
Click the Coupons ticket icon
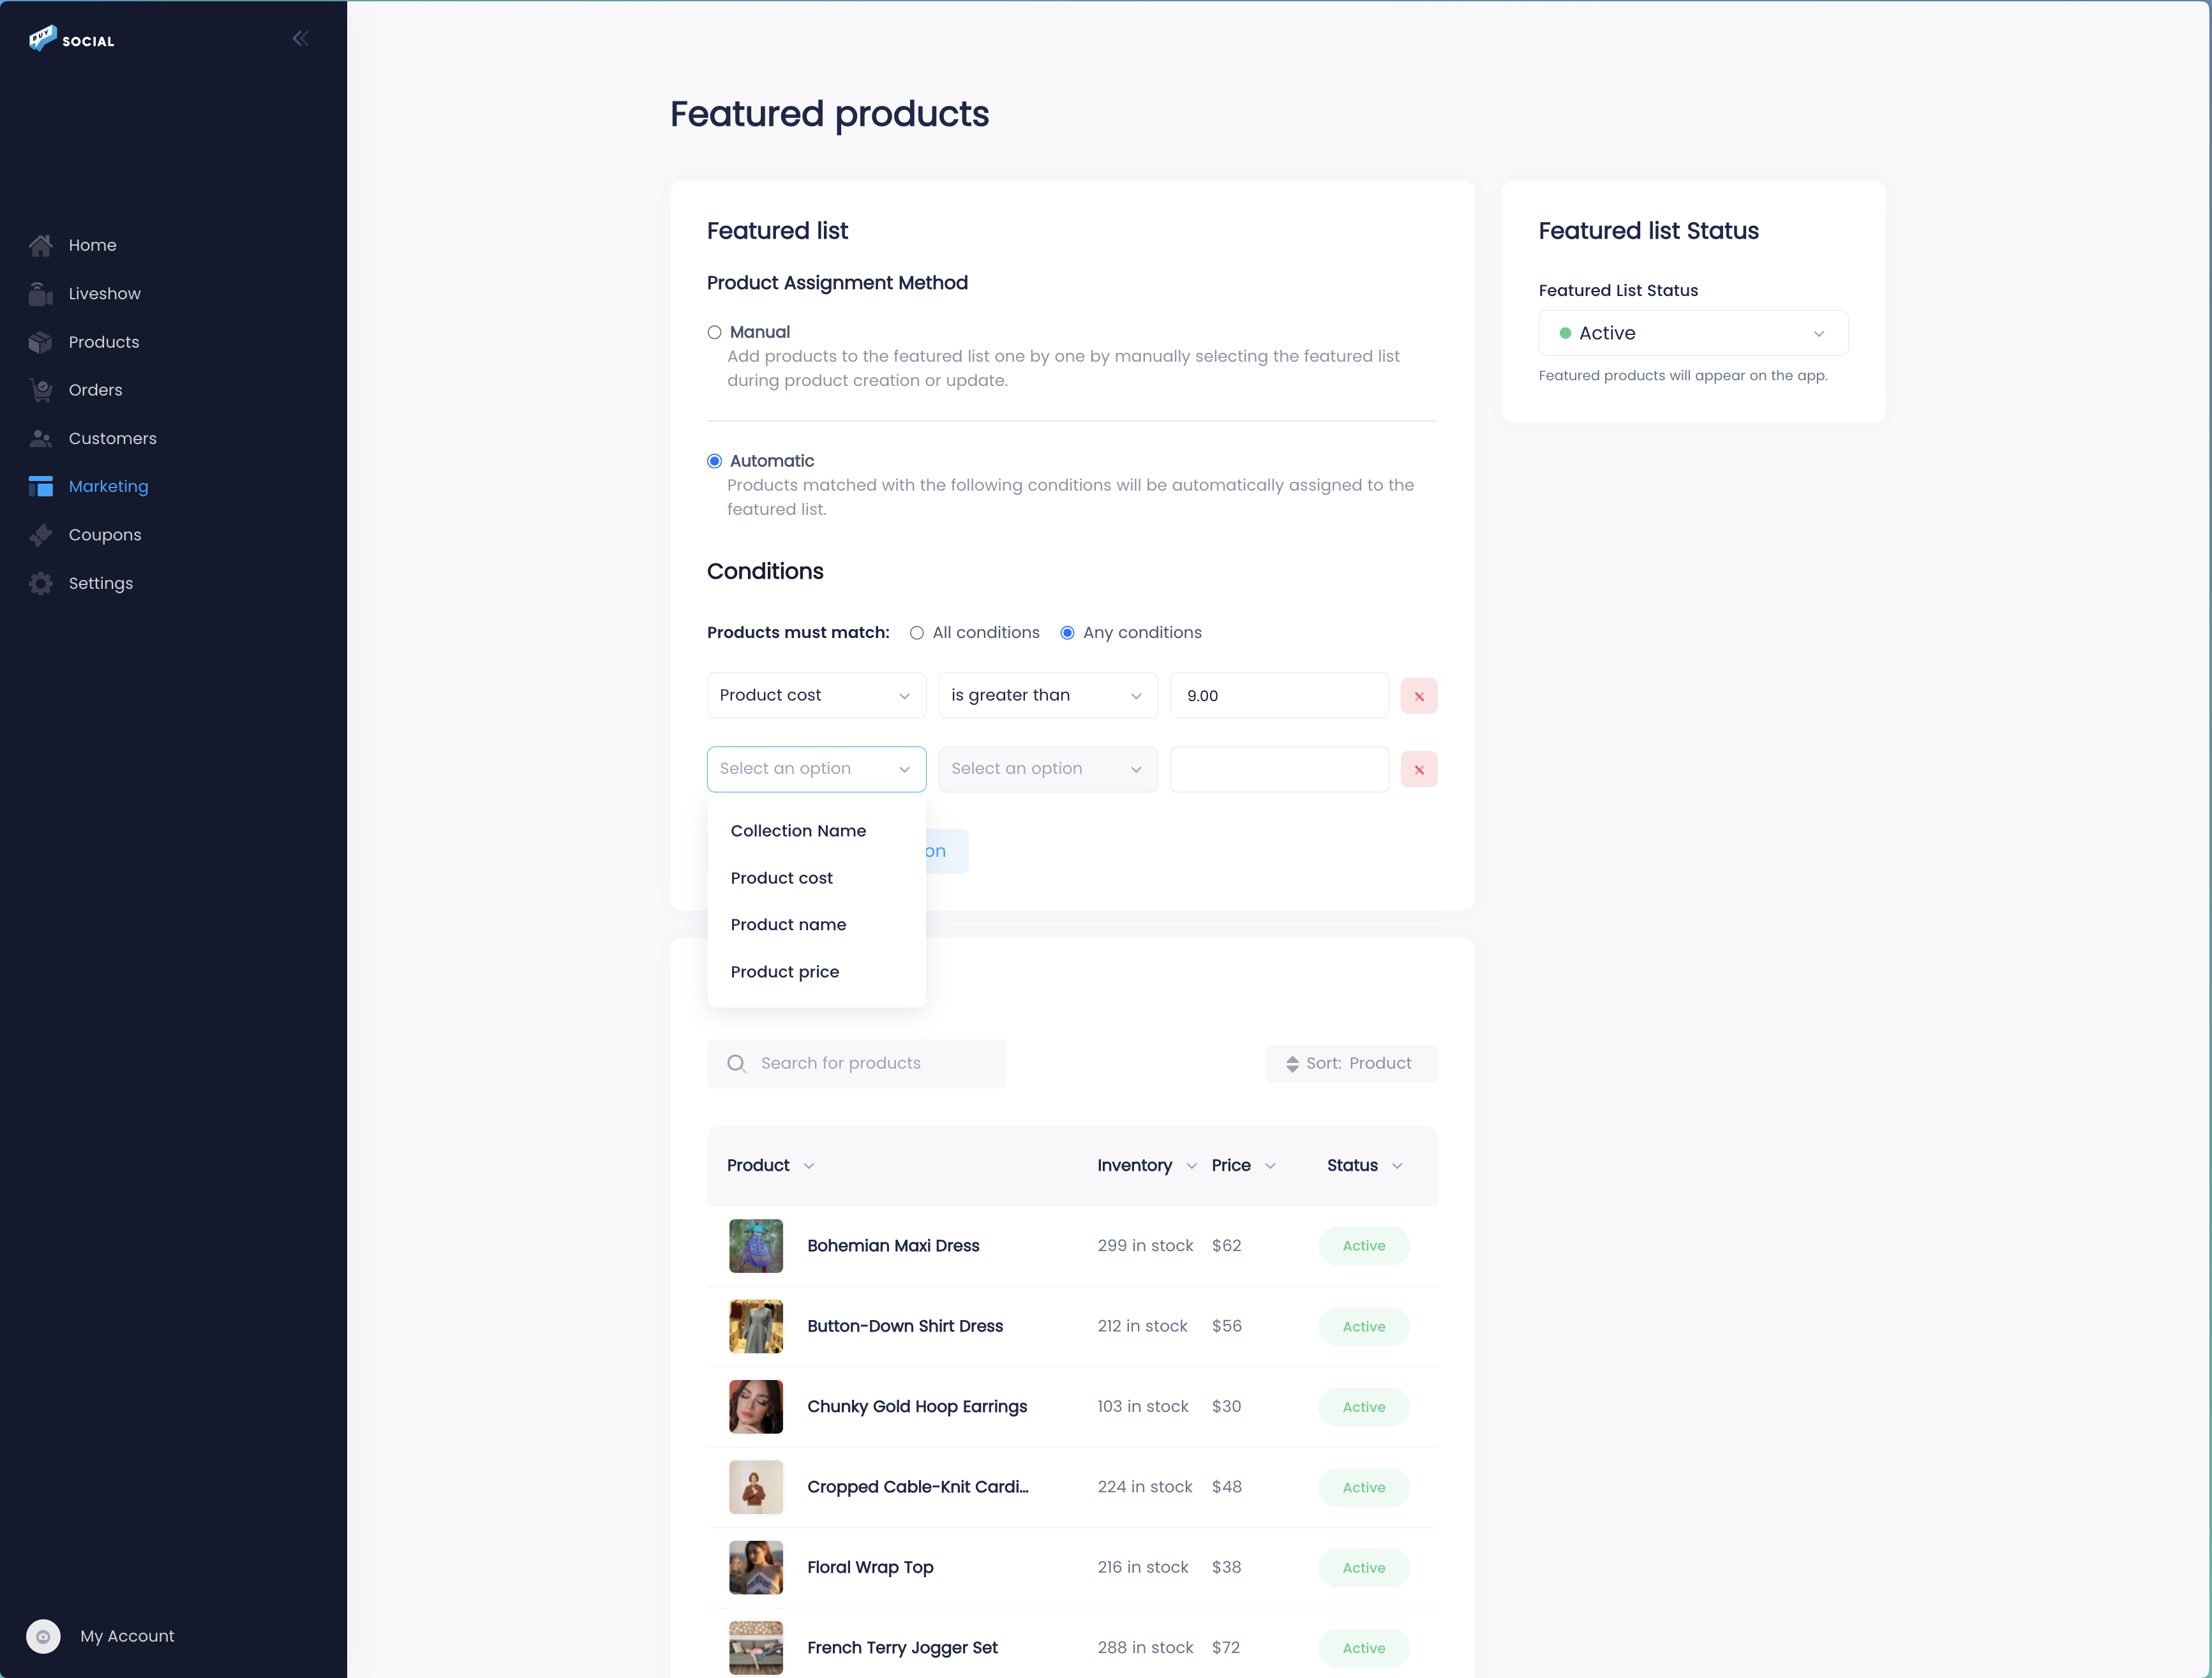tap(40, 535)
